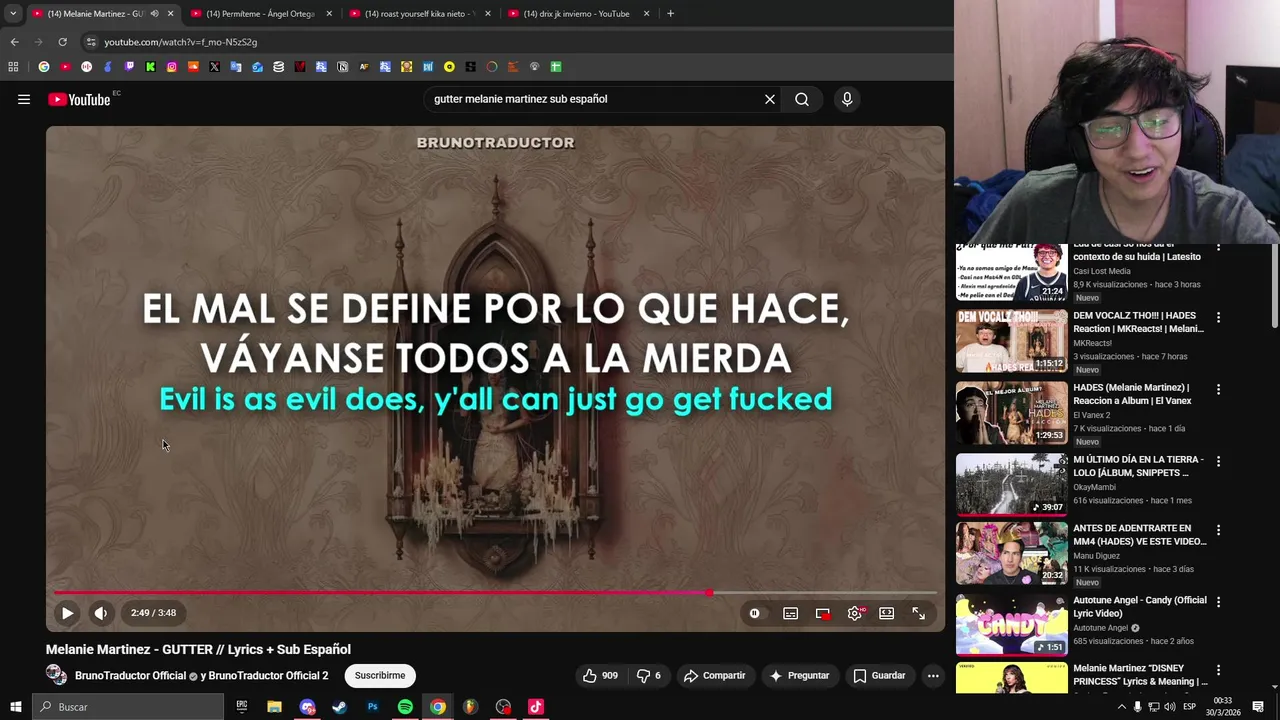
Task: Open the Google bookmark in bookmarks bar
Action: (43, 67)
